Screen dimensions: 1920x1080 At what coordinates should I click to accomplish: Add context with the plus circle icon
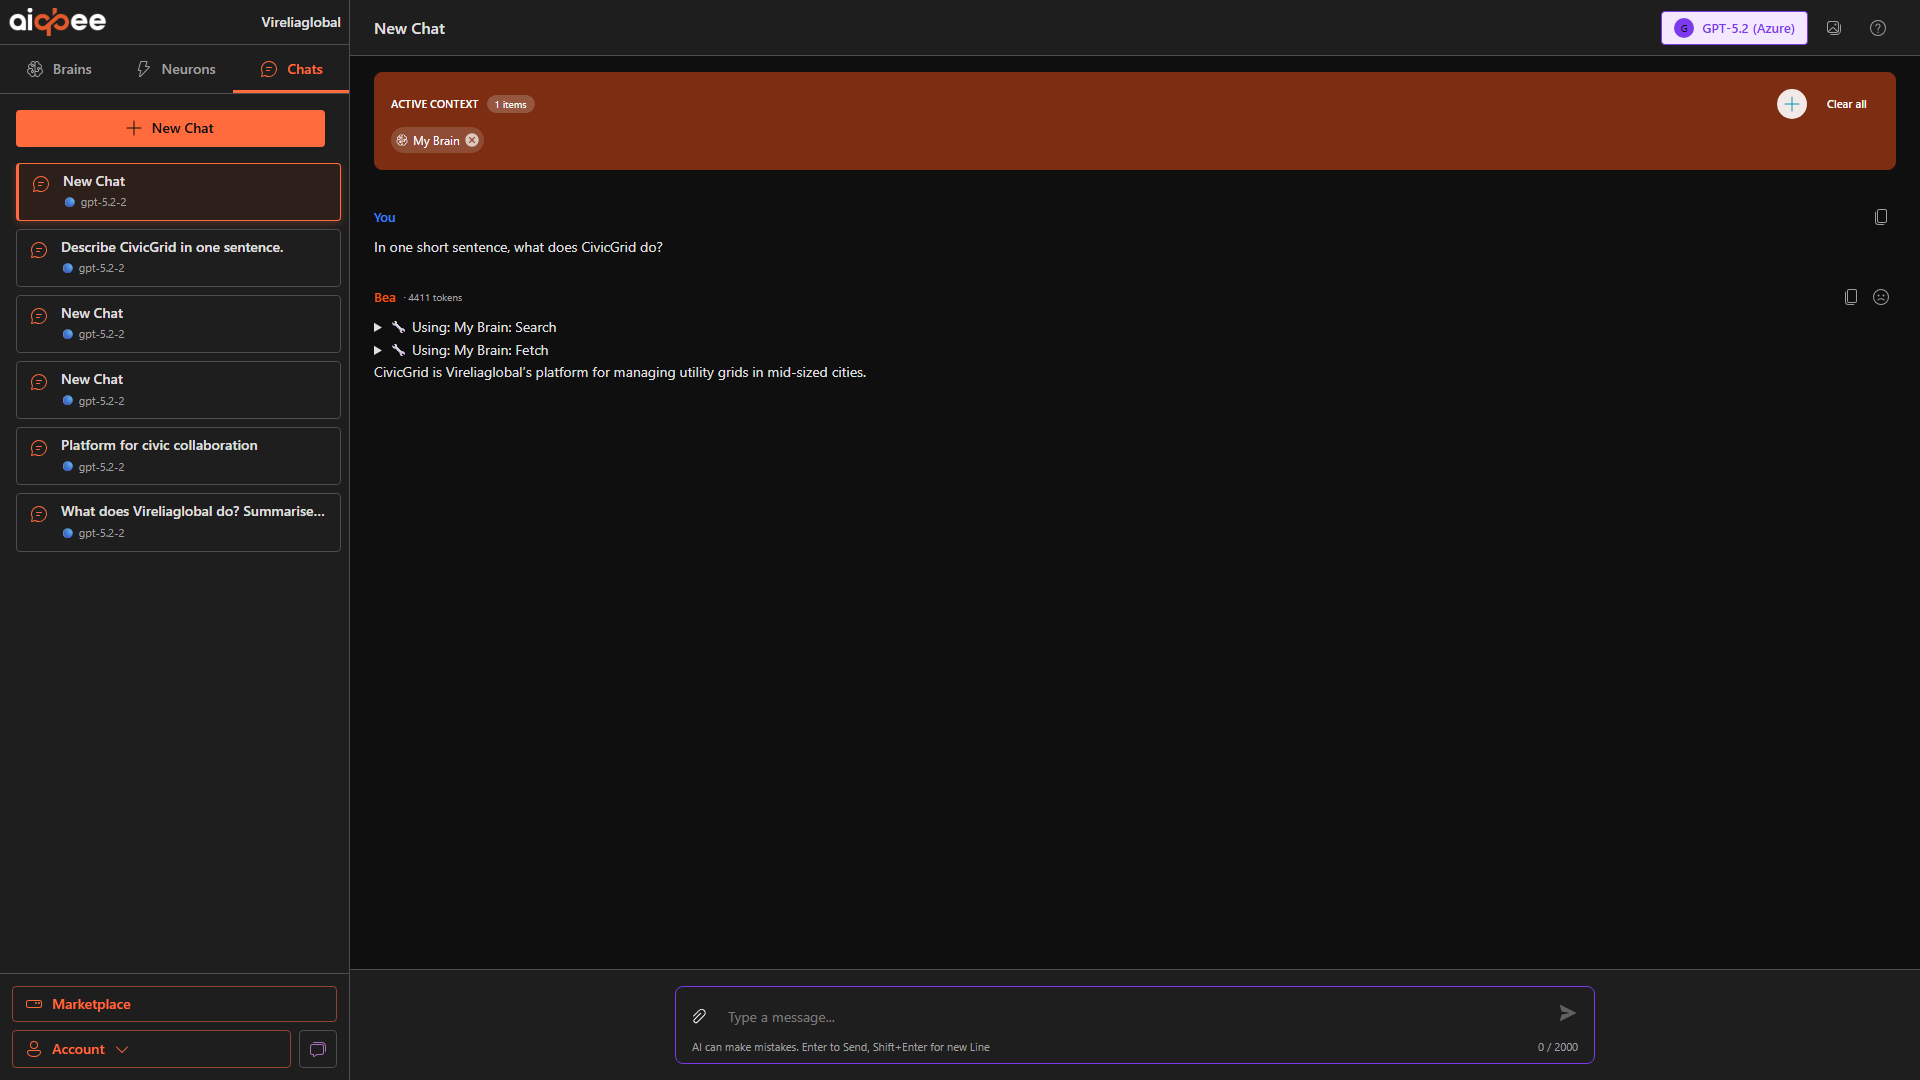pyautogui.click(x=1791, y=104)
